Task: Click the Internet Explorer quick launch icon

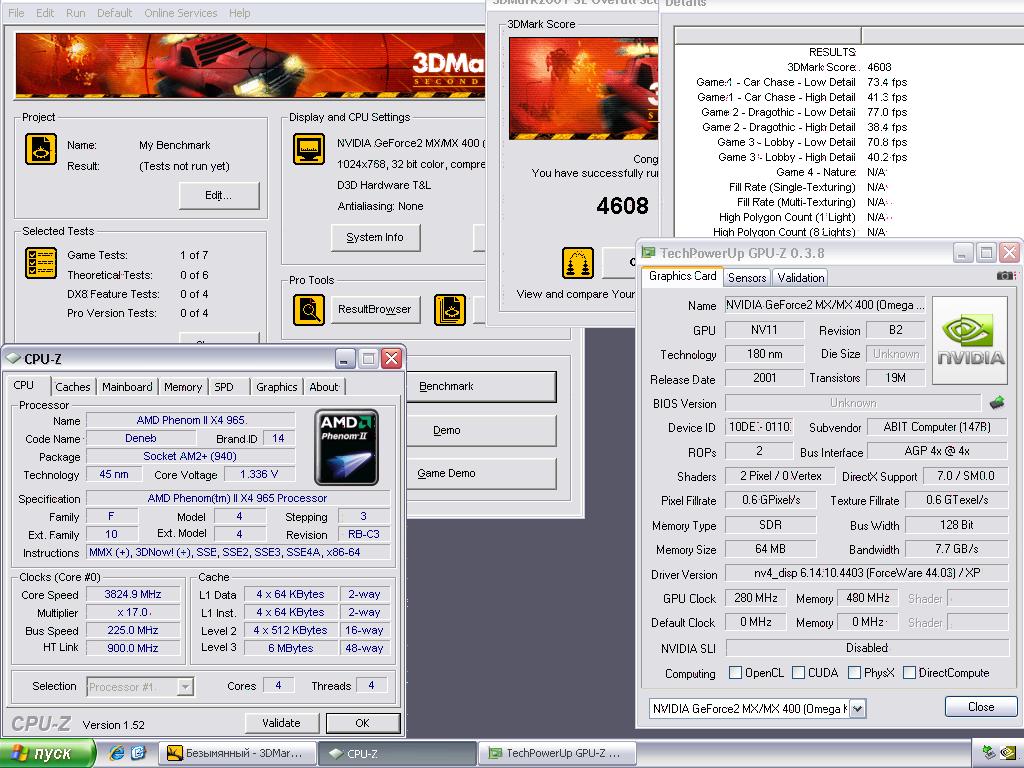Action: [x=117, y=753]
